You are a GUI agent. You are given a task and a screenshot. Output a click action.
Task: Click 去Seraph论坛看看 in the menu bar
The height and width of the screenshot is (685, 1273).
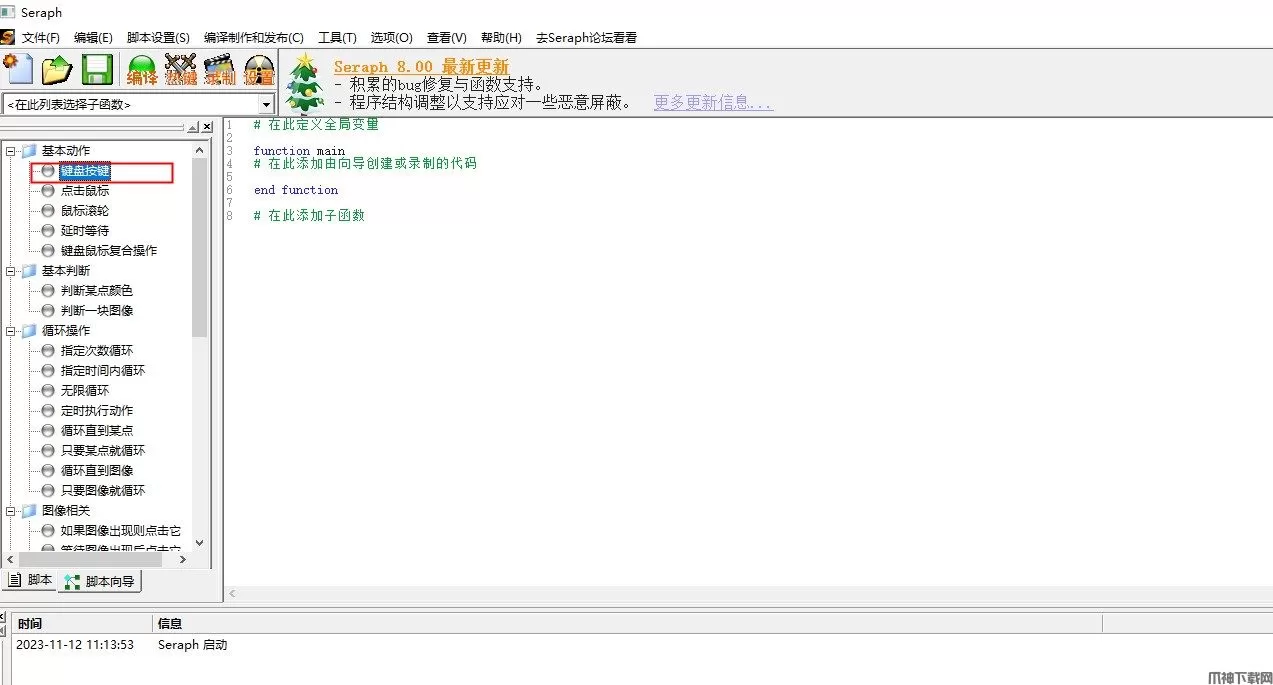point(586,38)
